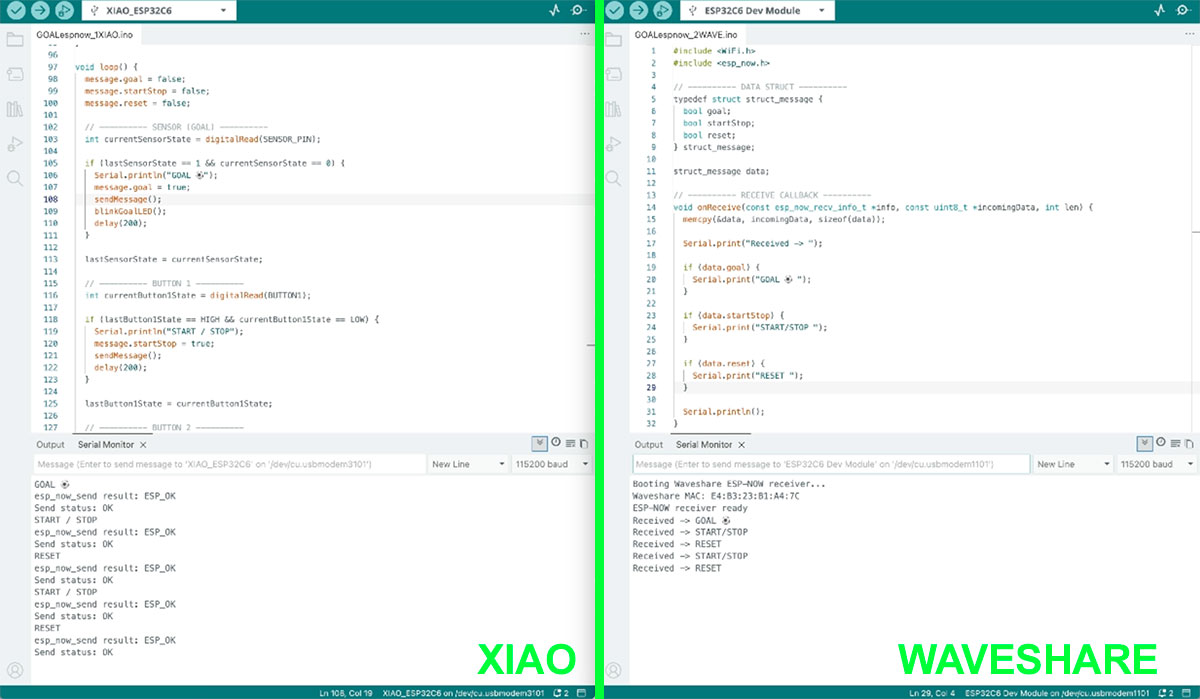Open the sketch options menu with three dots
Screen dimensions: 1200x699
[584, 33]
